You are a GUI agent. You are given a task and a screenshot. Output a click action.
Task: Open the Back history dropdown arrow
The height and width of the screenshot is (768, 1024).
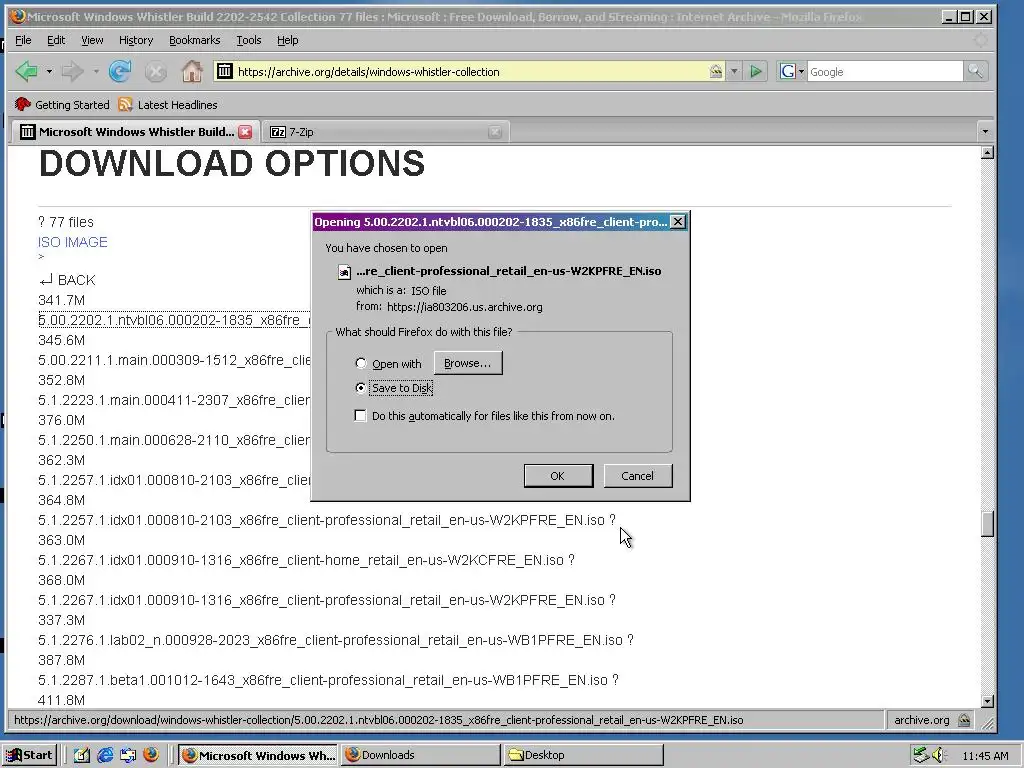(49, 71)
